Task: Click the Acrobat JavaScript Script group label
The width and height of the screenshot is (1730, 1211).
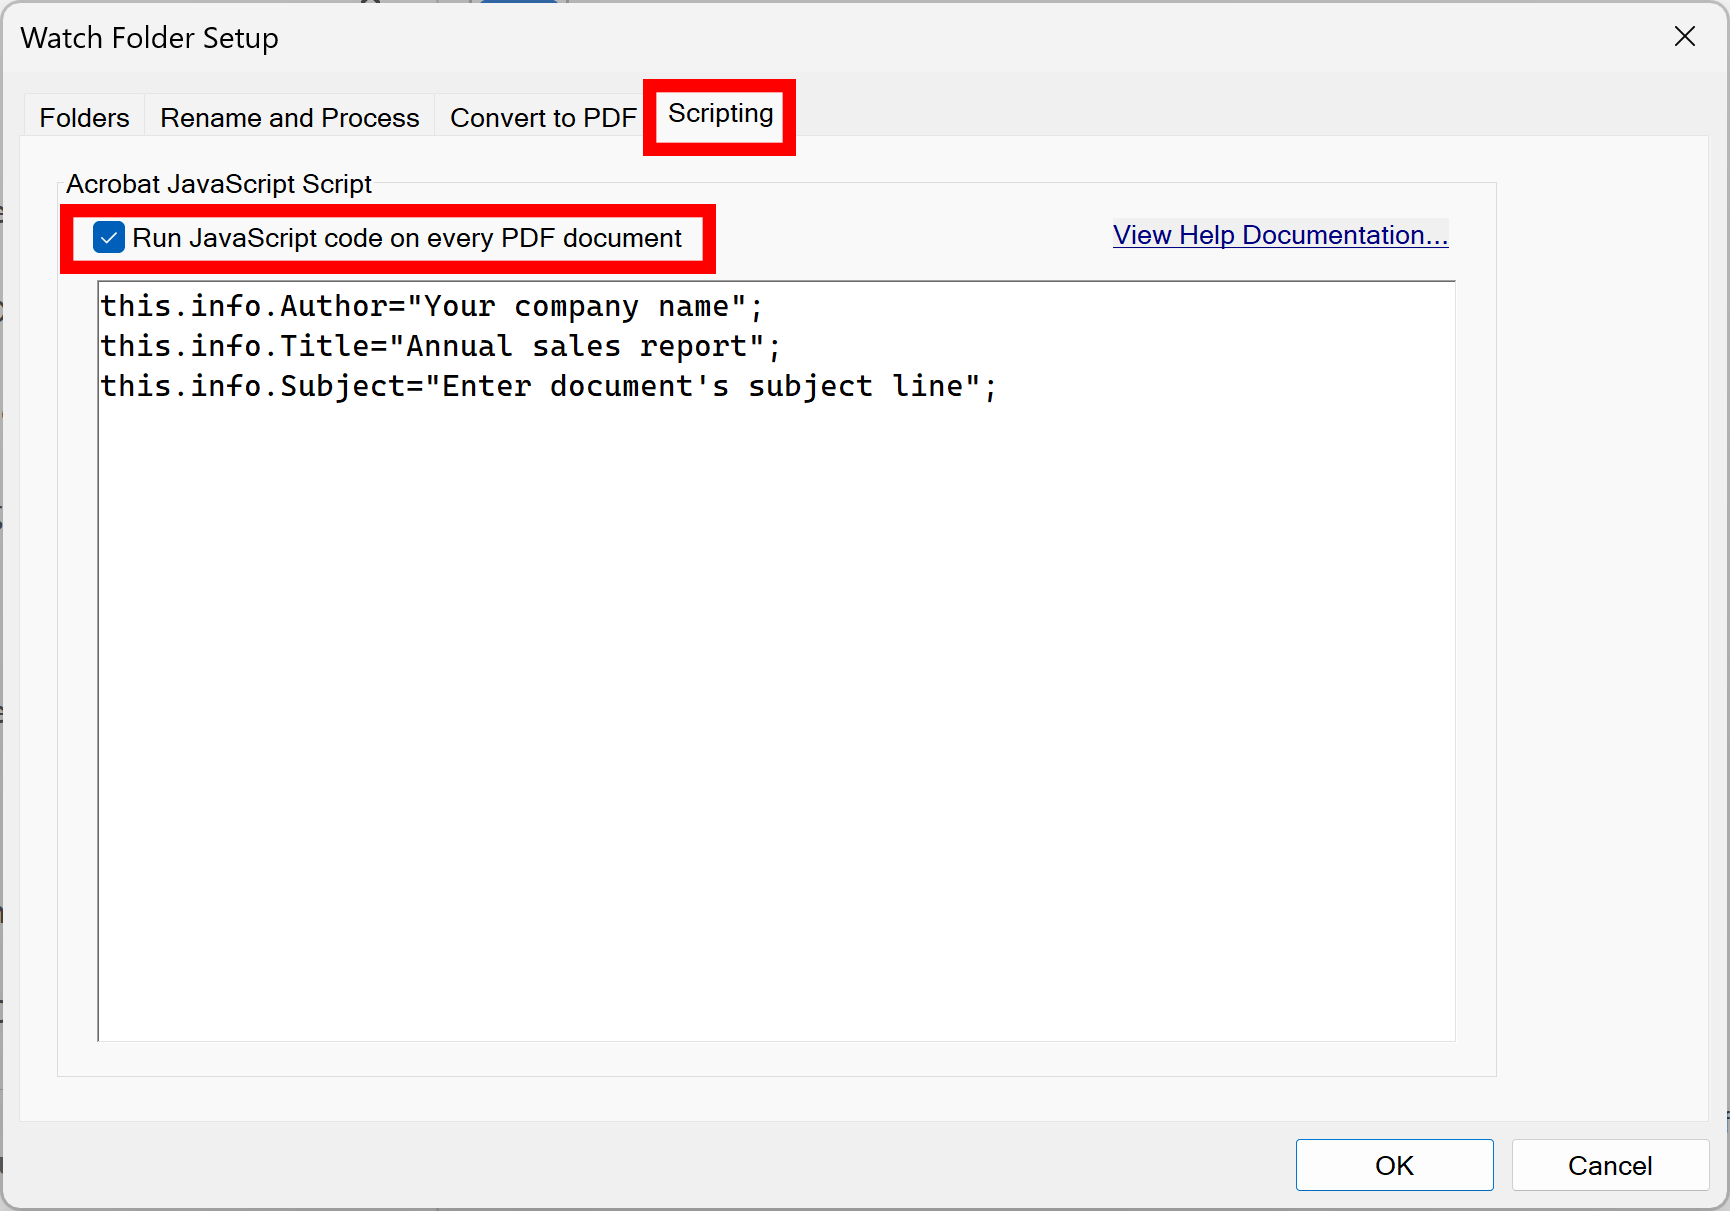Action: pyautogui.click(x=219, y=184)
